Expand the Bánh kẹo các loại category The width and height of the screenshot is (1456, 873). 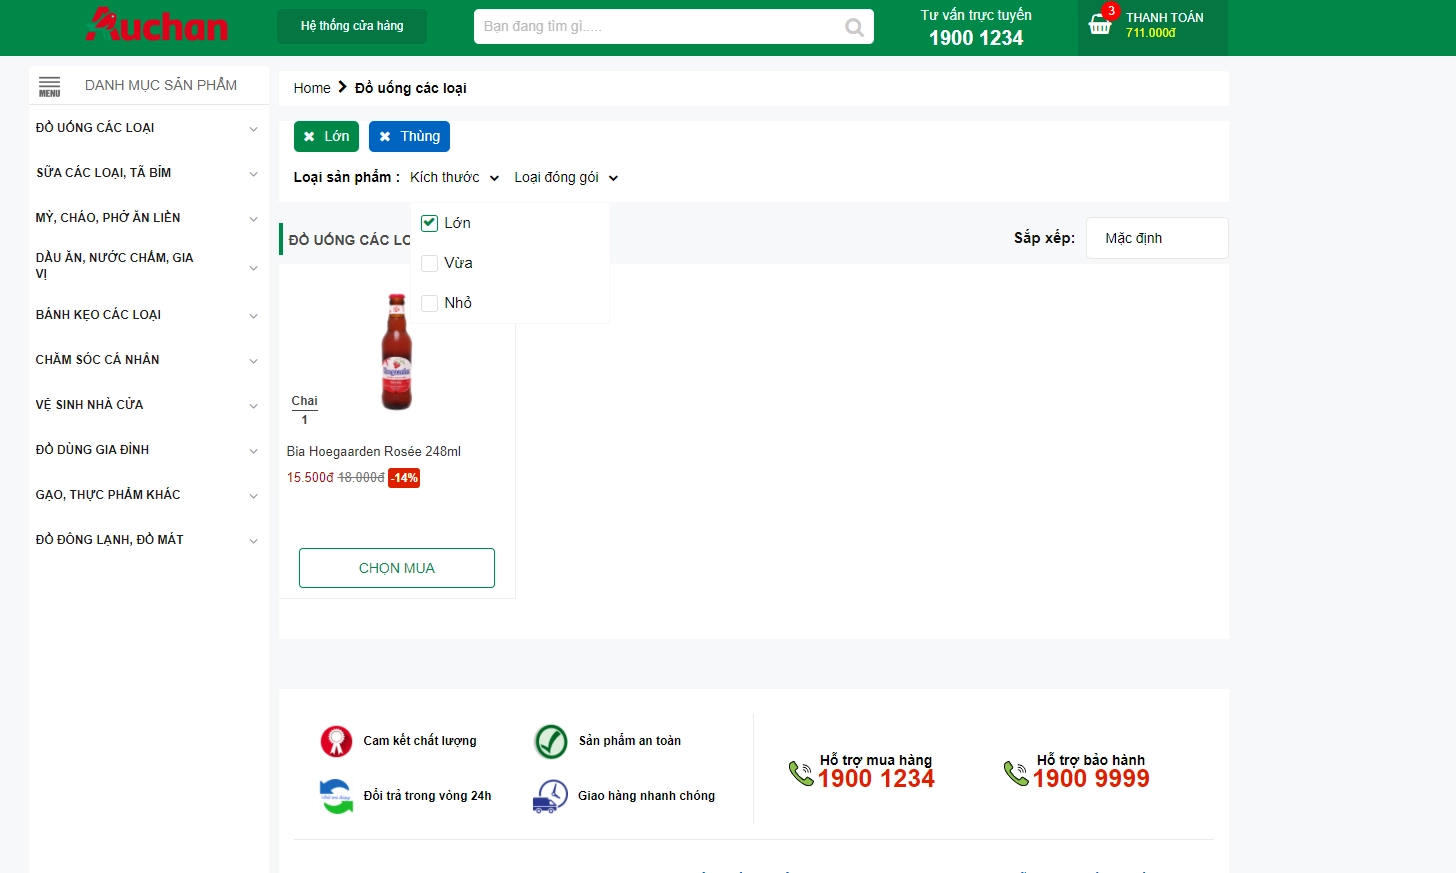point(253,316)
